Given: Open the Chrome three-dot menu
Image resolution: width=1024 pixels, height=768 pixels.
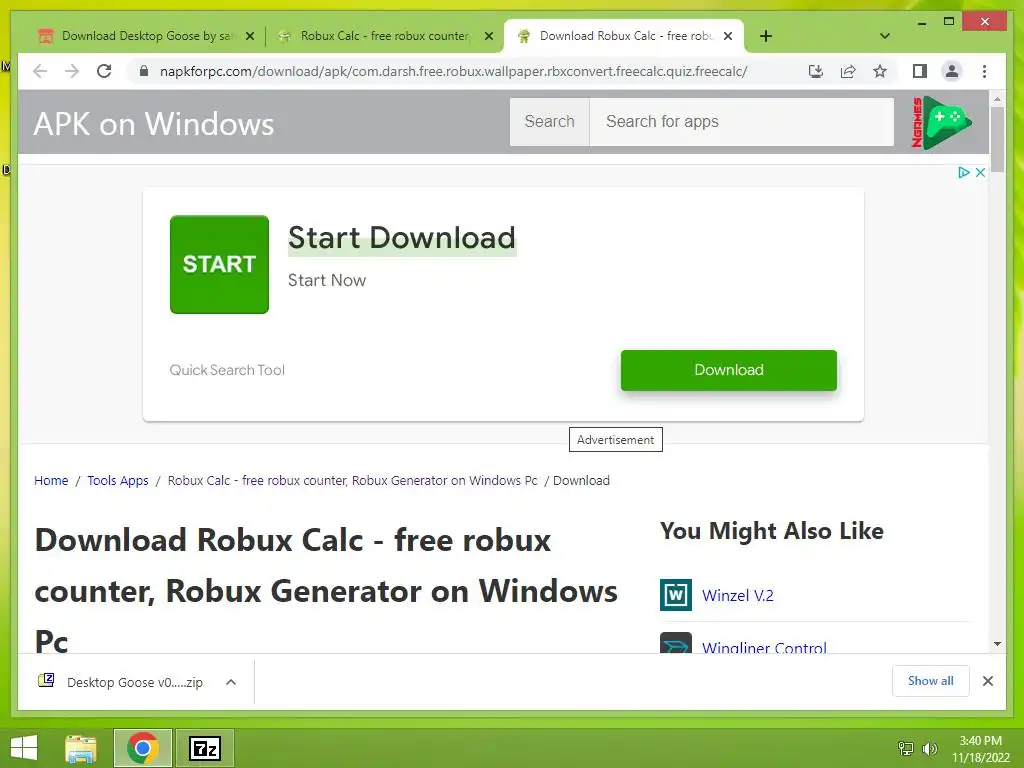Looking at the screenshot, I should tap(984, 71).
